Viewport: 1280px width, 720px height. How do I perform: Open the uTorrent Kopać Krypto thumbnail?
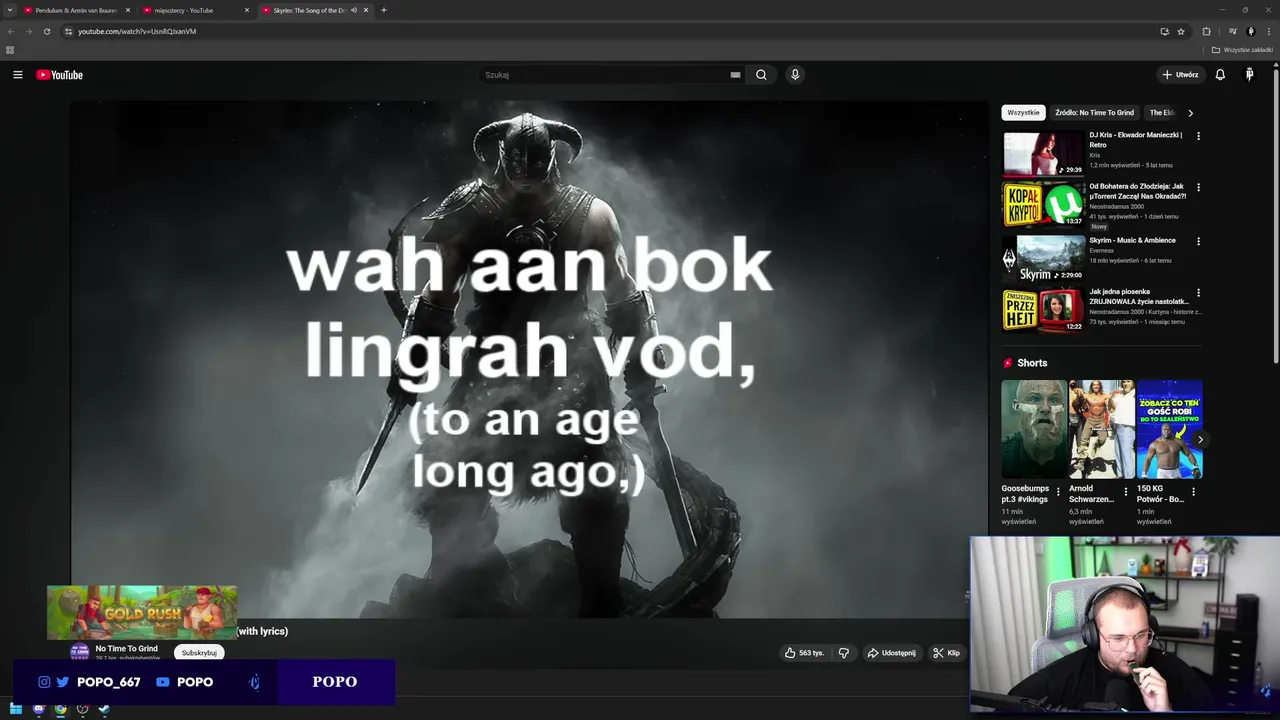coord(1044,204)
